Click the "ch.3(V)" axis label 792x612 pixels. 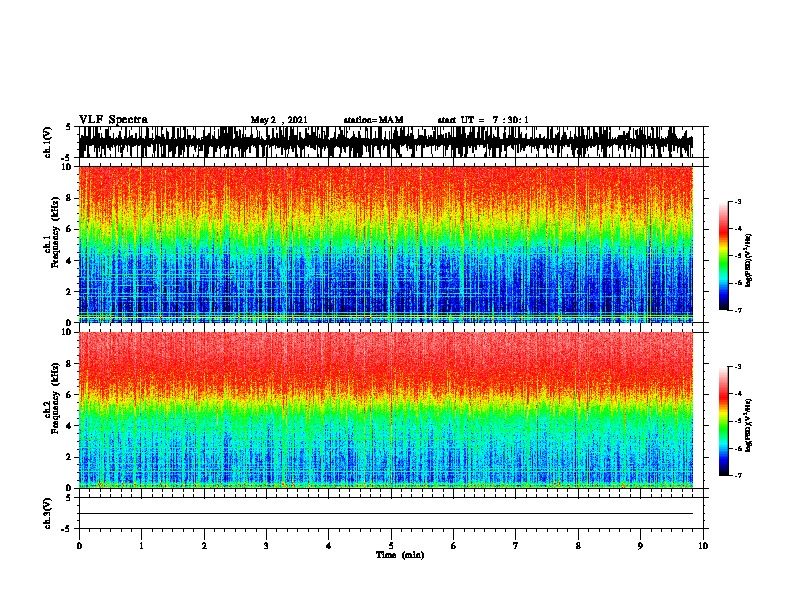[x=48, y=513]
